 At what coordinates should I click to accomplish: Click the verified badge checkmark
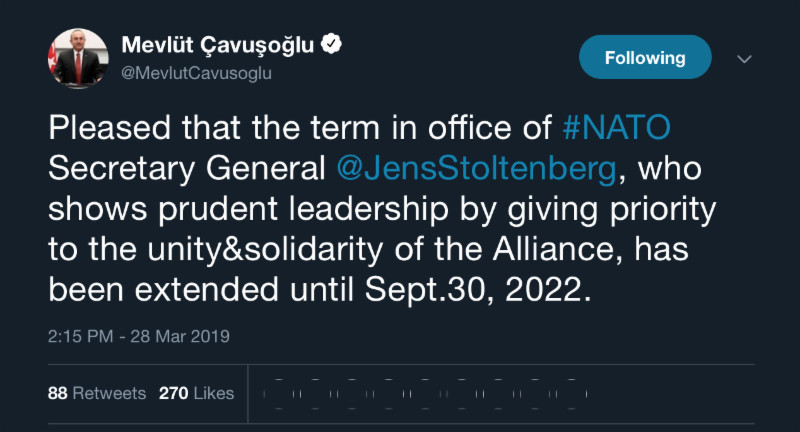(x=331, y=44)
